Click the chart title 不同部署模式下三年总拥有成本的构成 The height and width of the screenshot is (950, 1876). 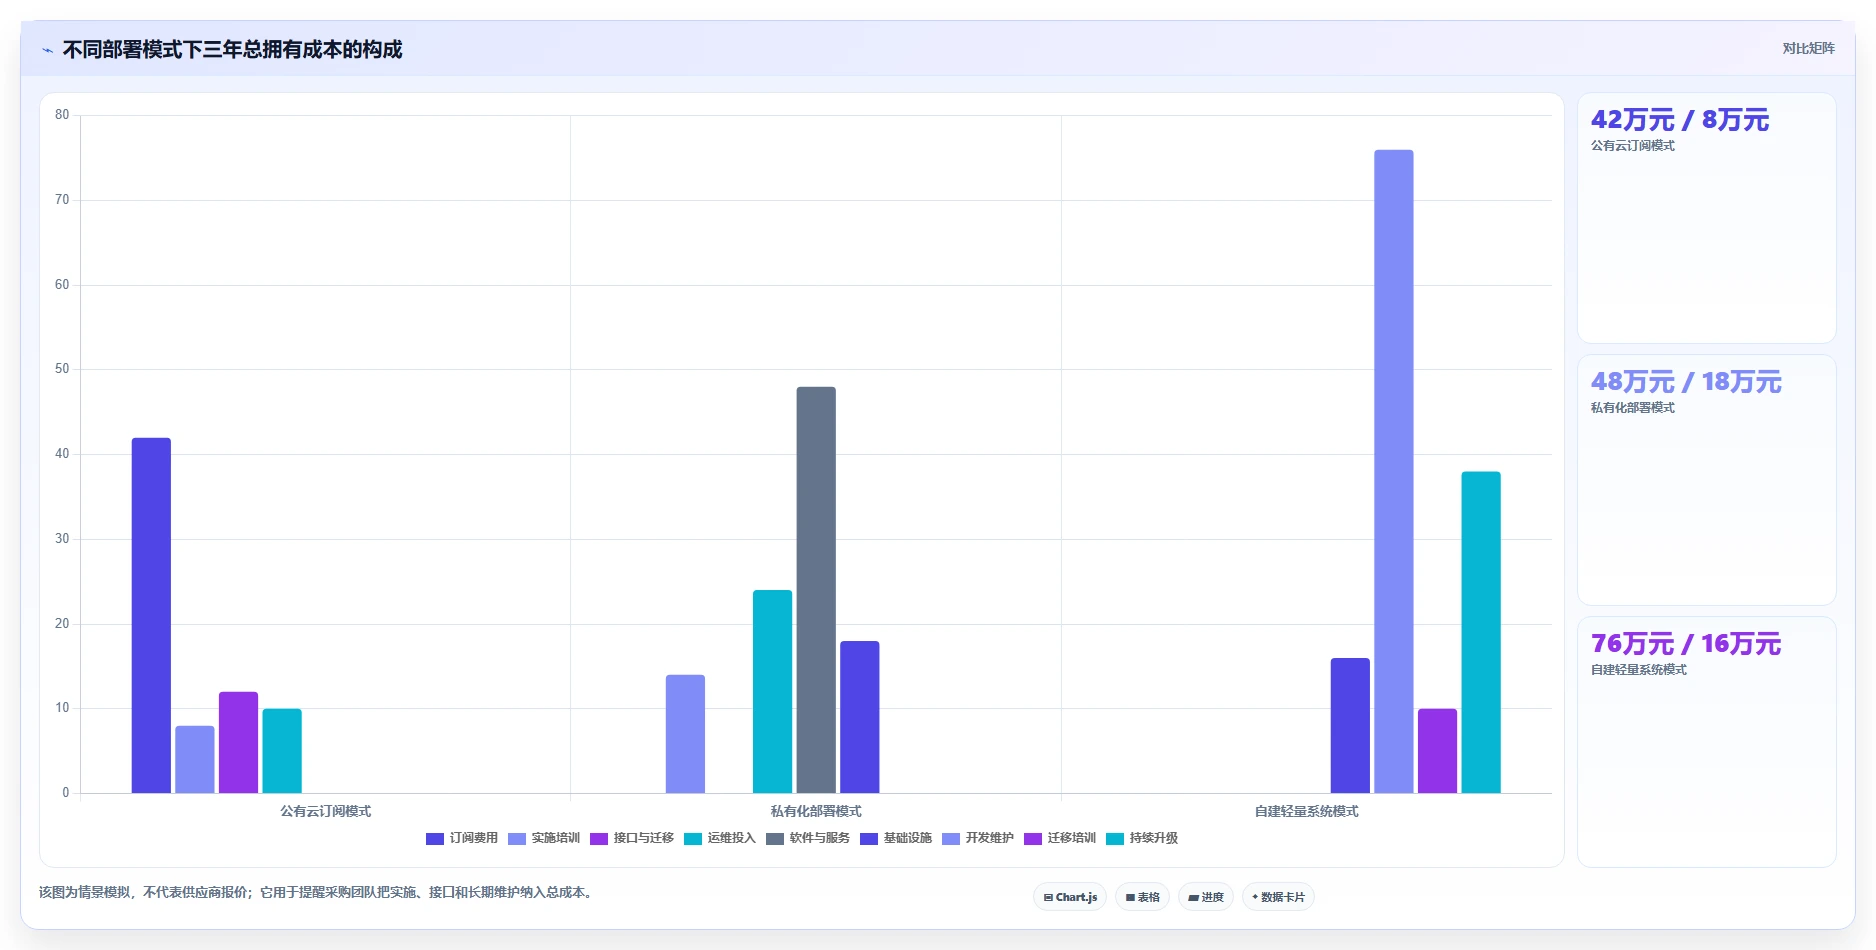(x=232, y=50)
